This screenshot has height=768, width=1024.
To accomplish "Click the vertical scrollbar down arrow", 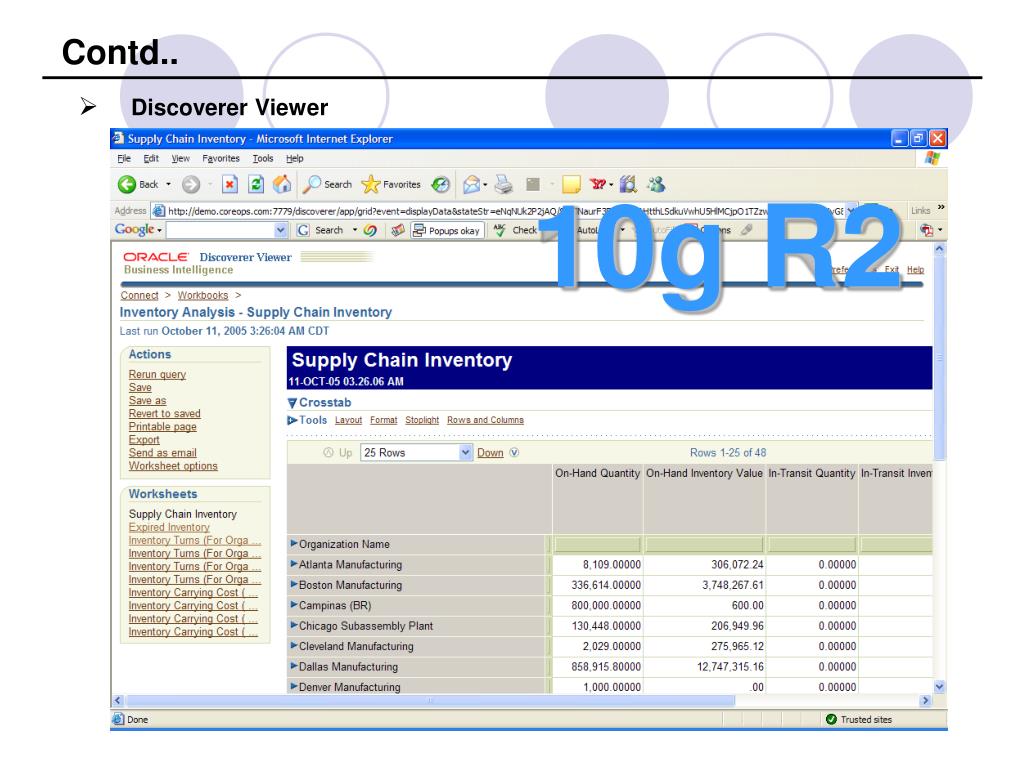I will [x=940, y=686].
